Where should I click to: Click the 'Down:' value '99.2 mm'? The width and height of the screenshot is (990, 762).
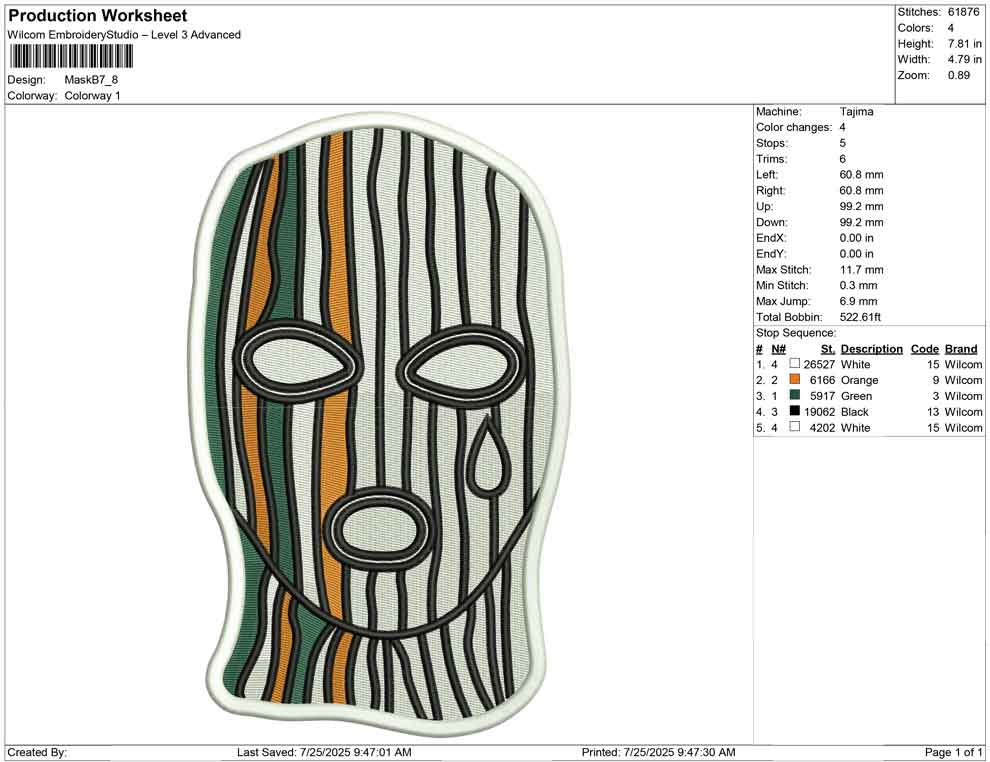click(x=861, y=222)
